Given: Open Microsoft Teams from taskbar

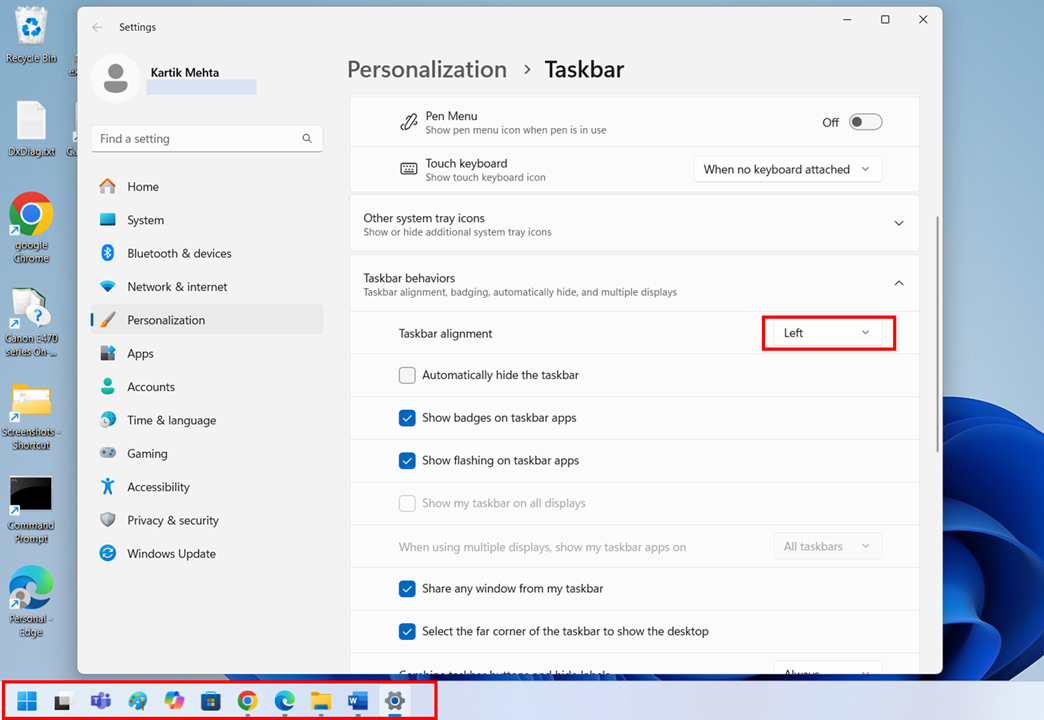Looking at the screenshot, I should pos(101,701).
